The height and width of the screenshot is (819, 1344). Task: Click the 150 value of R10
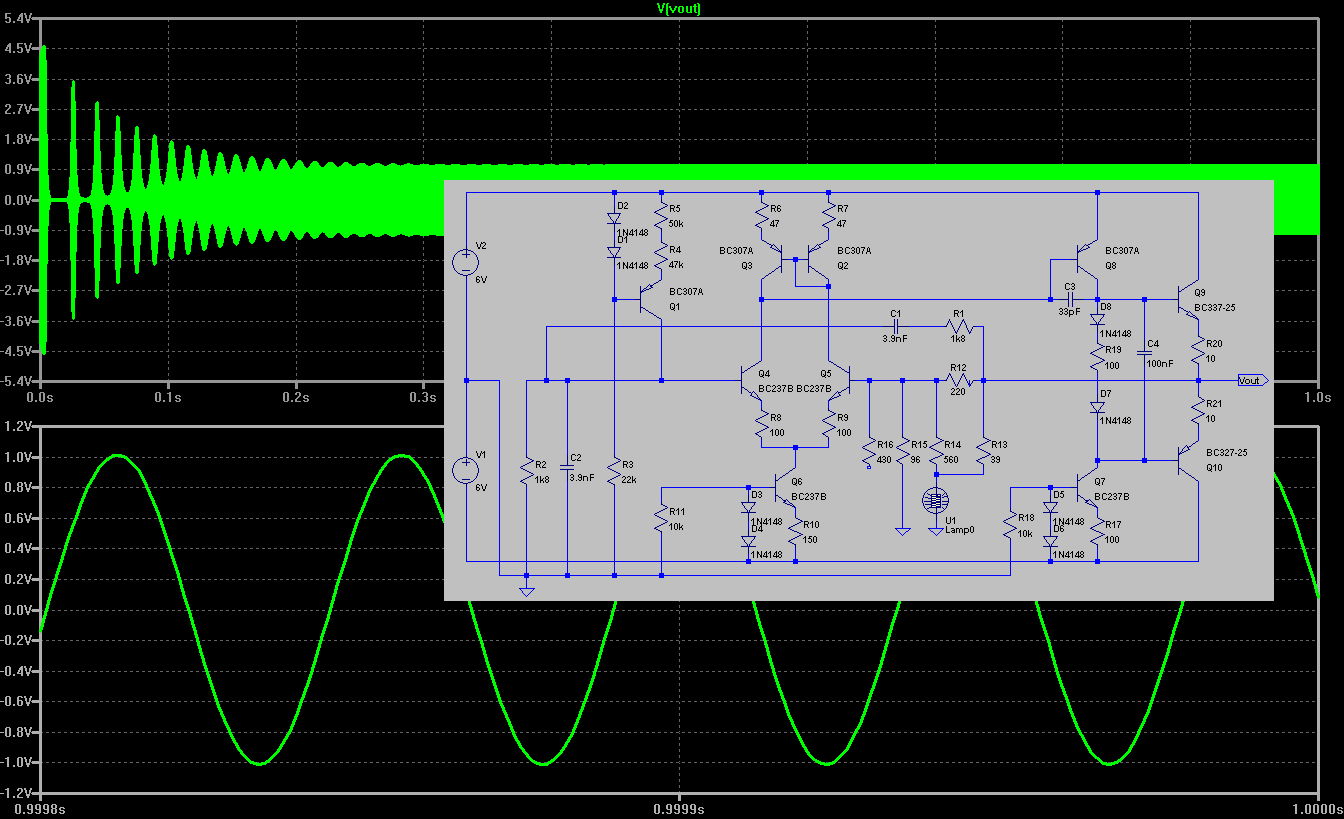pos(812,538)
